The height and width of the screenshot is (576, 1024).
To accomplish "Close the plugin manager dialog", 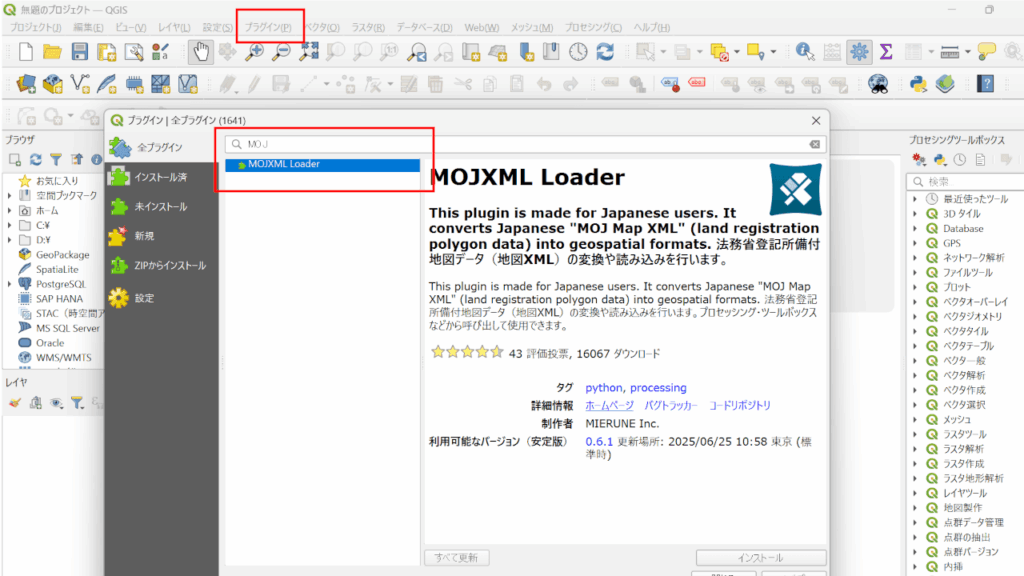I will pos(816,120).
